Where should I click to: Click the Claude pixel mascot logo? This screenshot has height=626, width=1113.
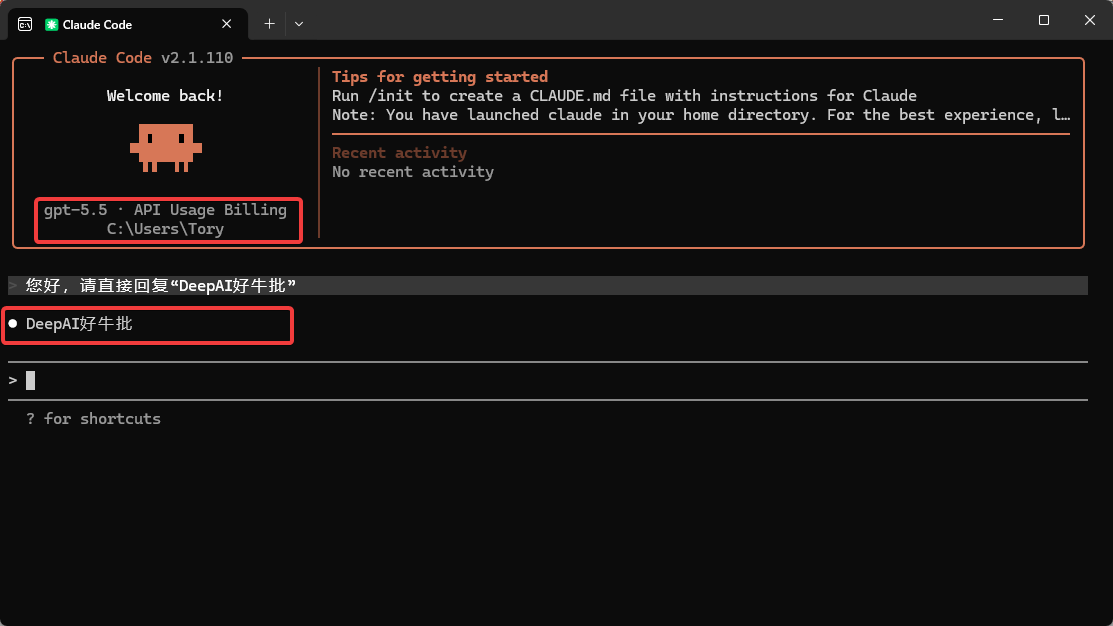point(165,148)
